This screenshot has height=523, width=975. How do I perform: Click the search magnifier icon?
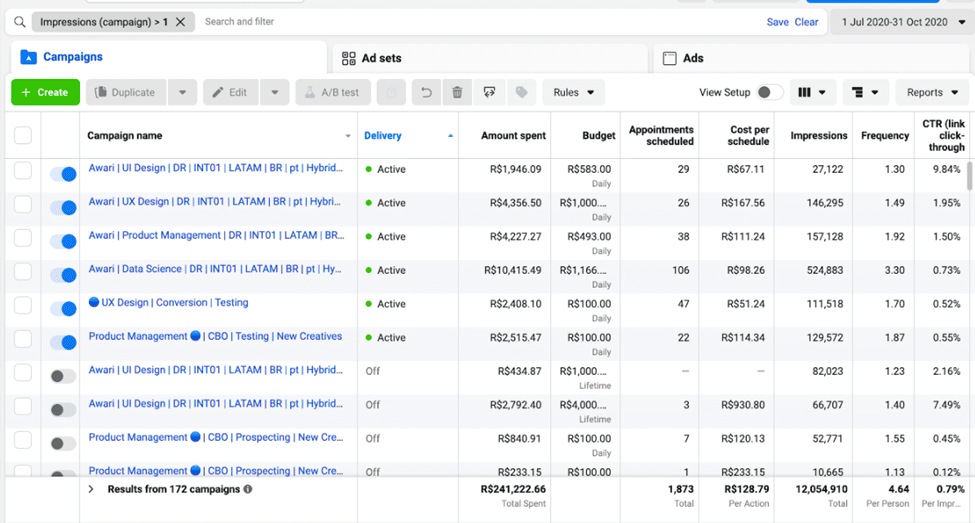click(x=20, y=22)
